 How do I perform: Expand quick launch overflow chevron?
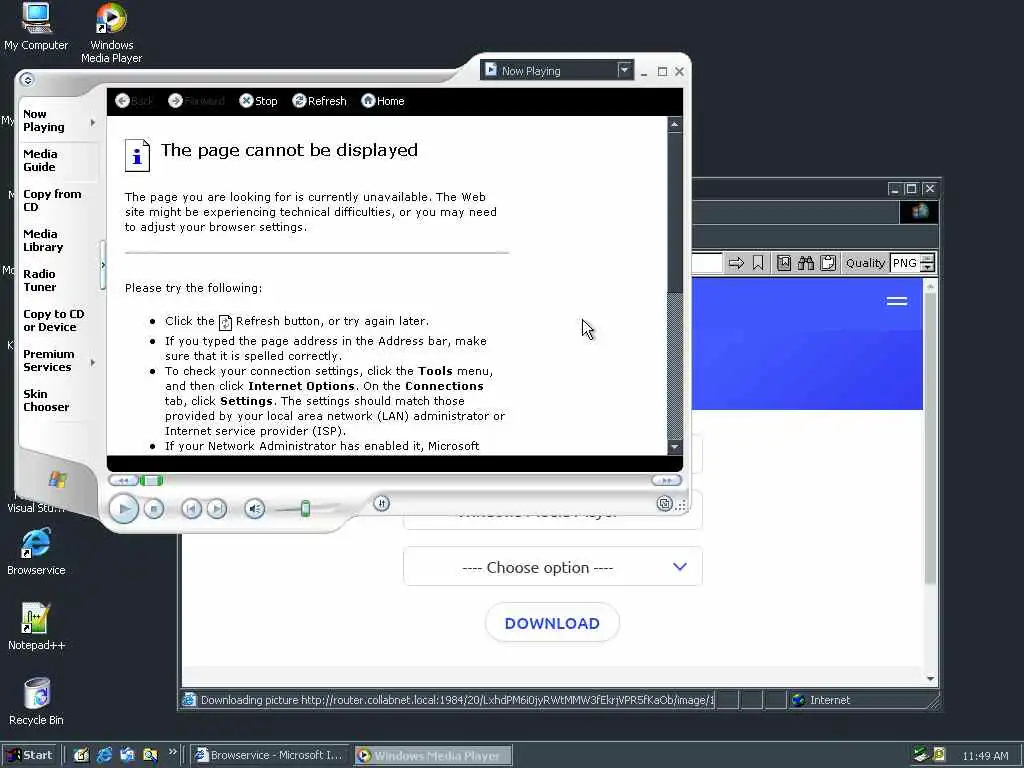pos(172,752)
